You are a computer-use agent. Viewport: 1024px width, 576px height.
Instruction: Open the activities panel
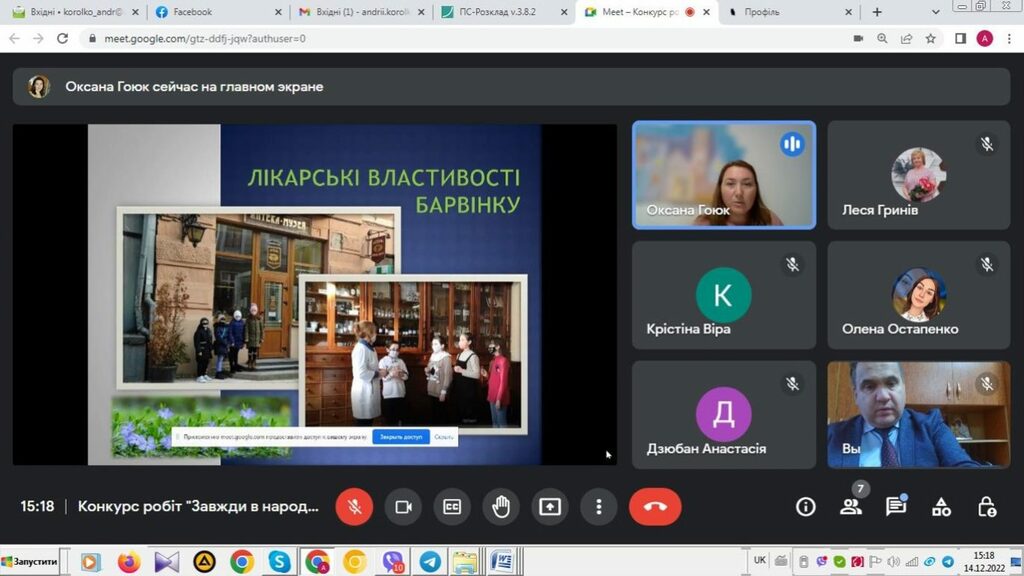941,507
